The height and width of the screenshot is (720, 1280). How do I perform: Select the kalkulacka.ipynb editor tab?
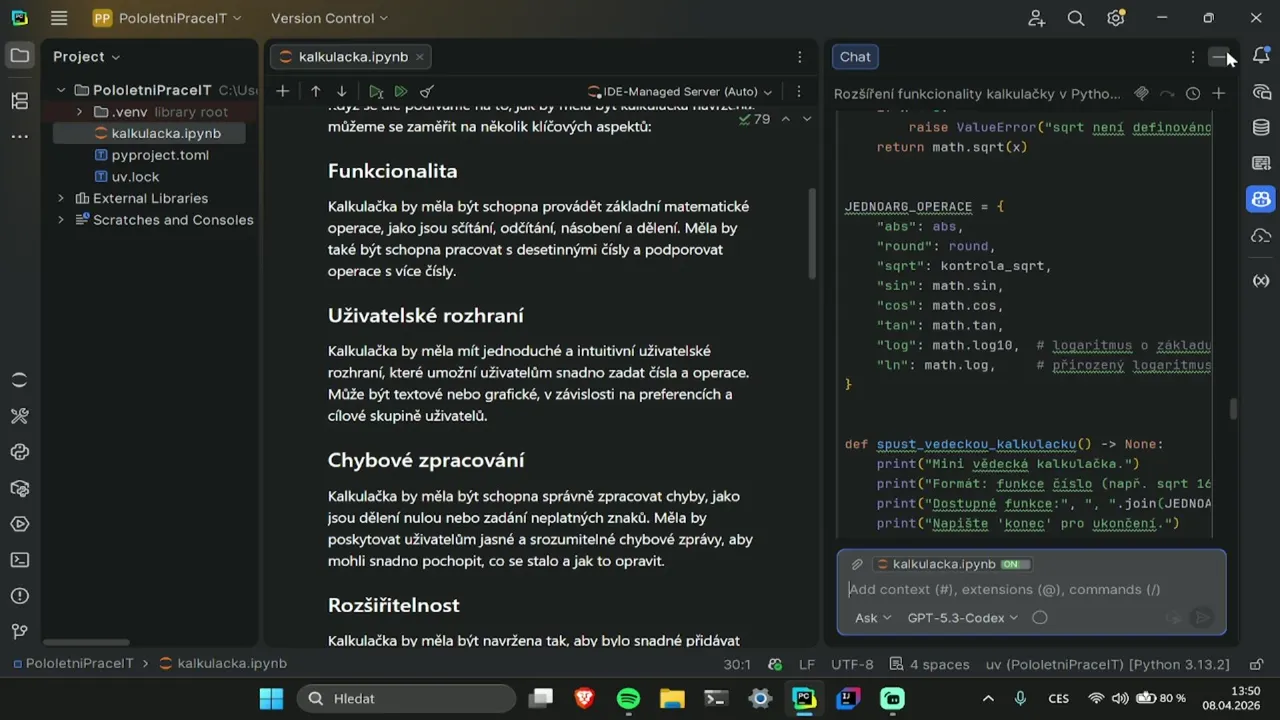[x=353, y=57]
